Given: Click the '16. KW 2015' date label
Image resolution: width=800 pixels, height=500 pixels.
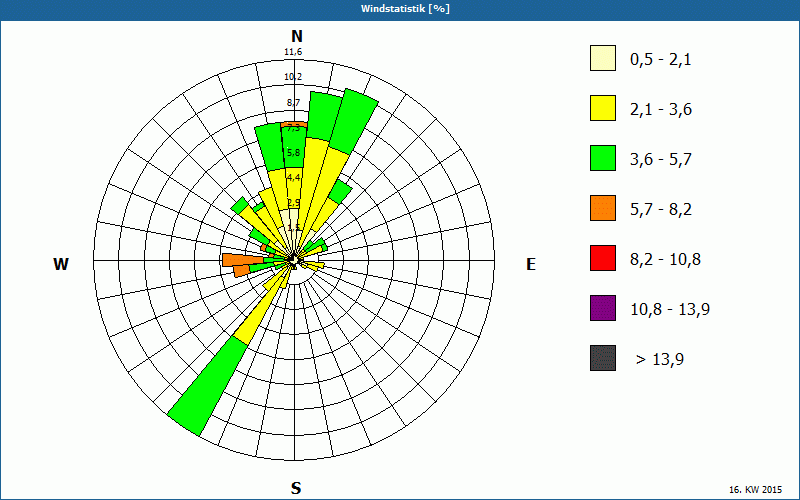Looking at the screenshot, I should point(758,490).
